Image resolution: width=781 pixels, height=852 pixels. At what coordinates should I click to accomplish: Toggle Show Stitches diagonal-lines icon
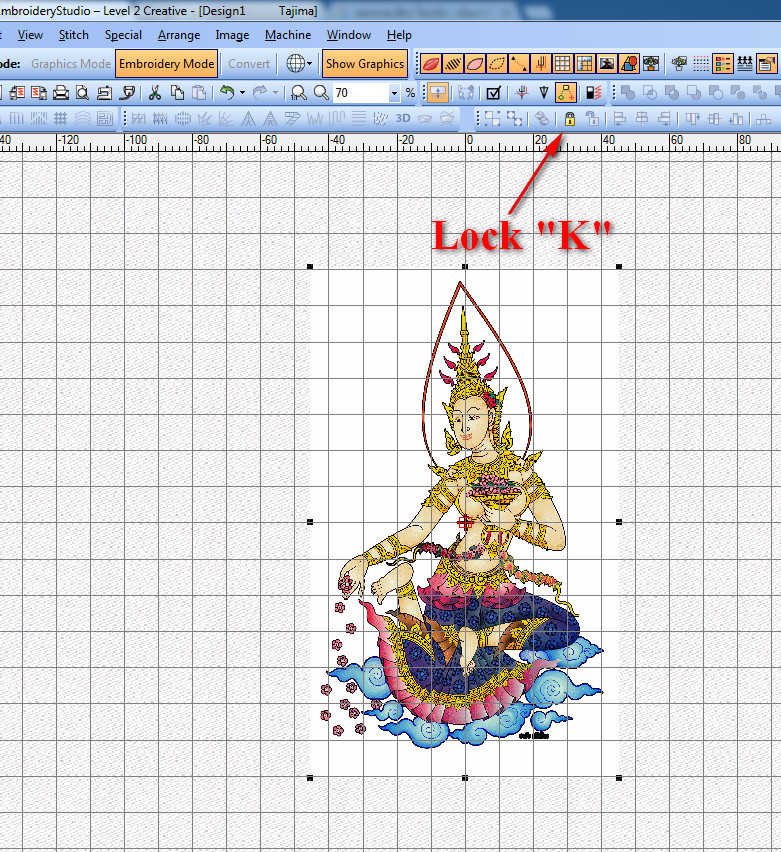click(x=453, y=64)
